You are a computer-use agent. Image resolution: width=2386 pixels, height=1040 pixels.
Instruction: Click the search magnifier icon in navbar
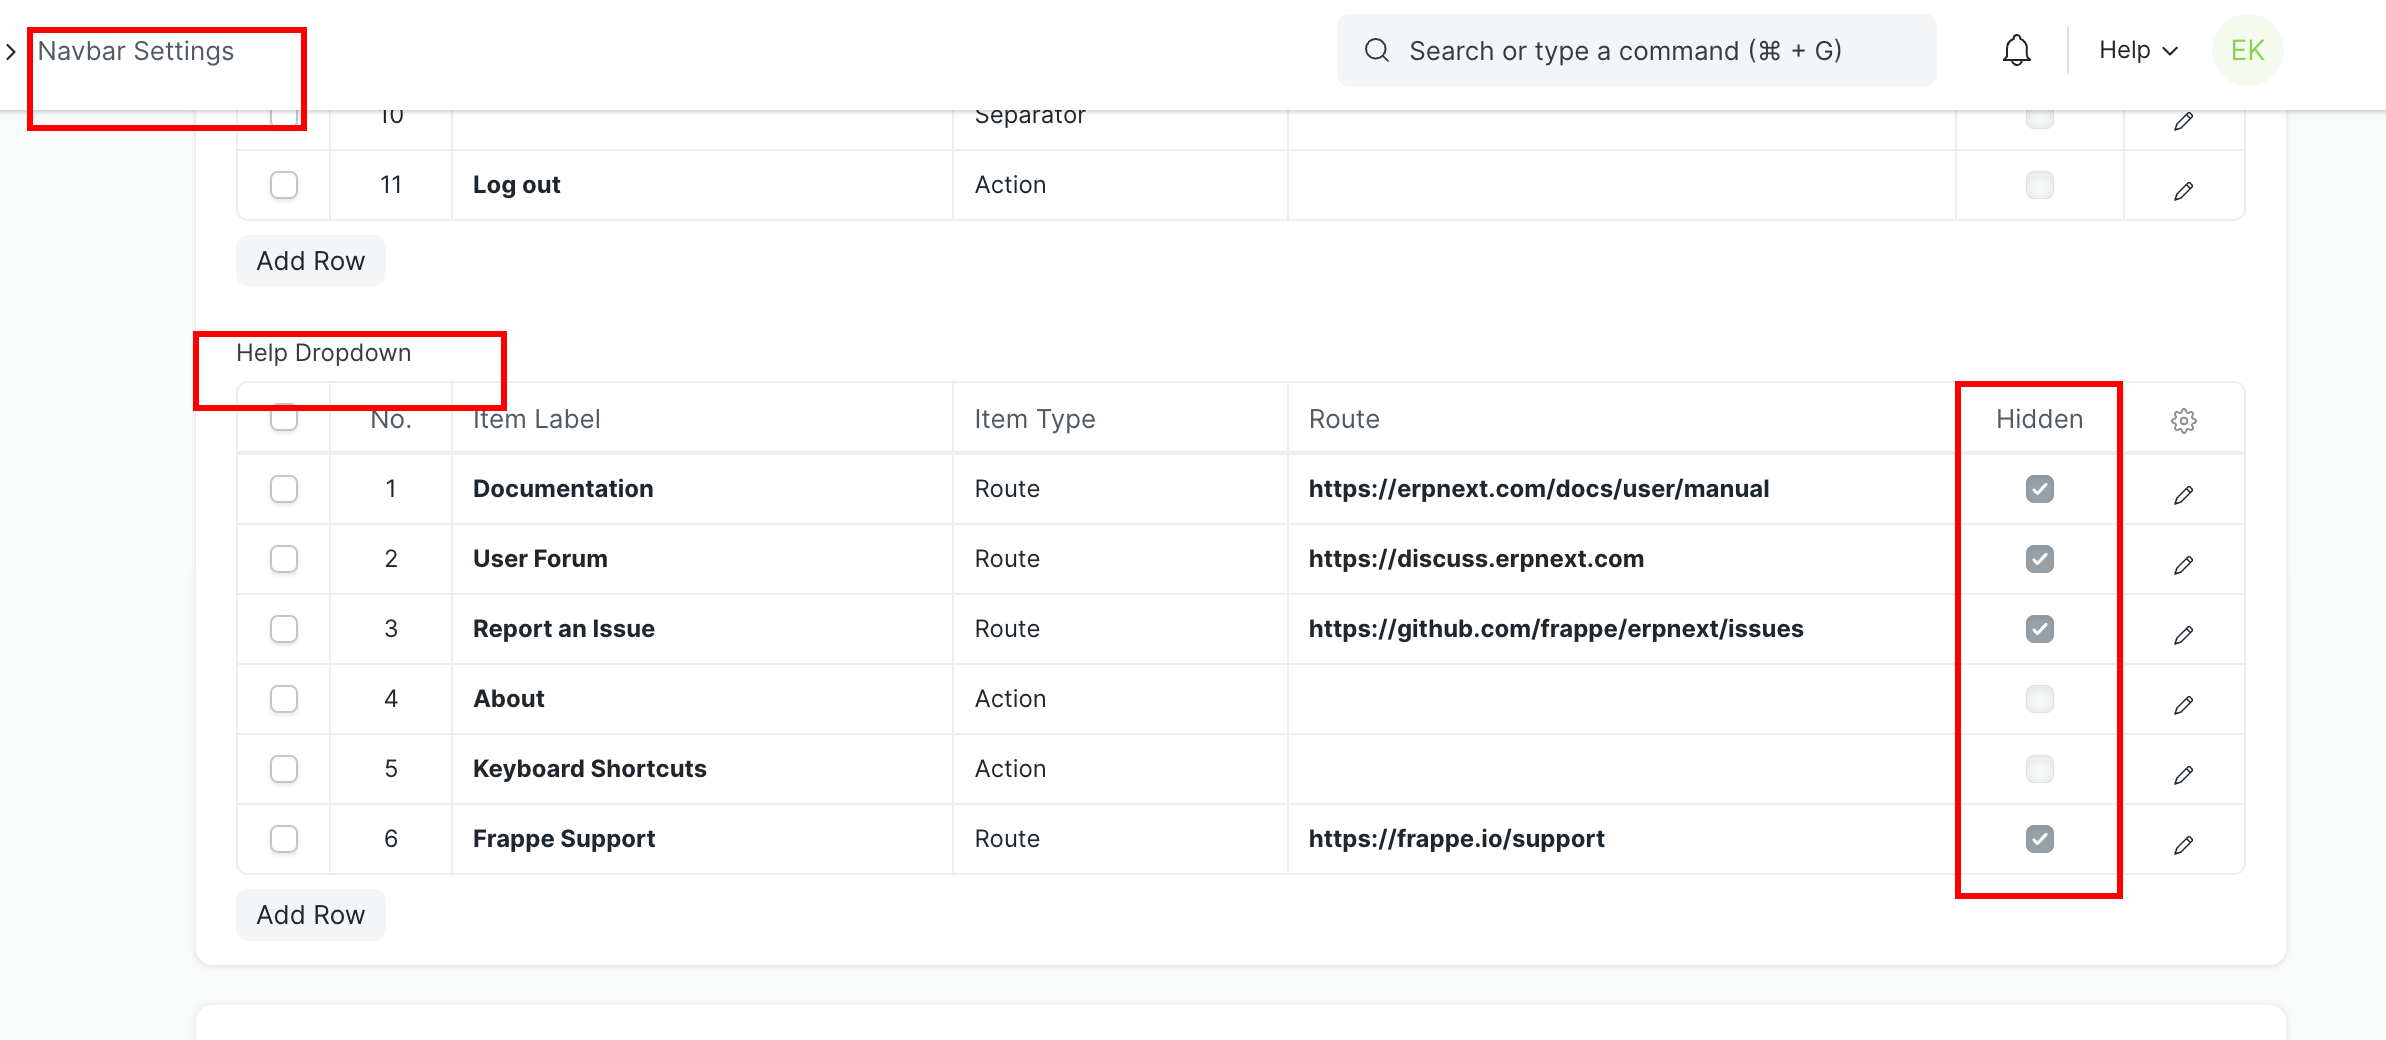tap(1377, 49)
